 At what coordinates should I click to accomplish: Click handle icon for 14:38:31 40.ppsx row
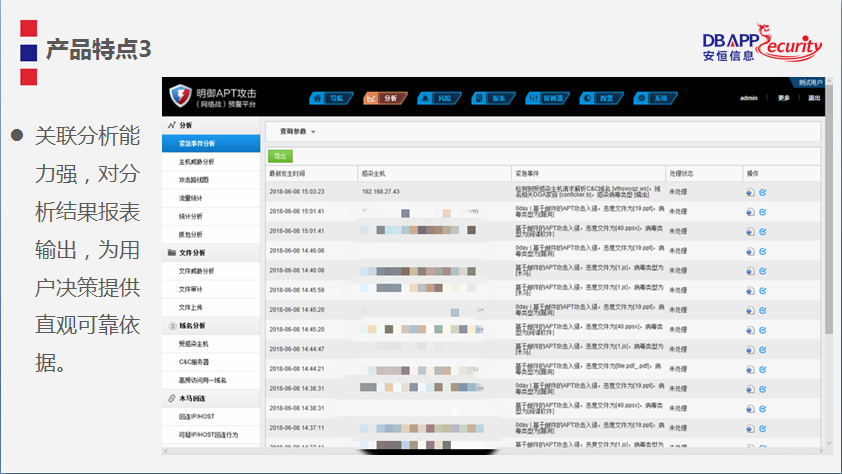(763, 409)
